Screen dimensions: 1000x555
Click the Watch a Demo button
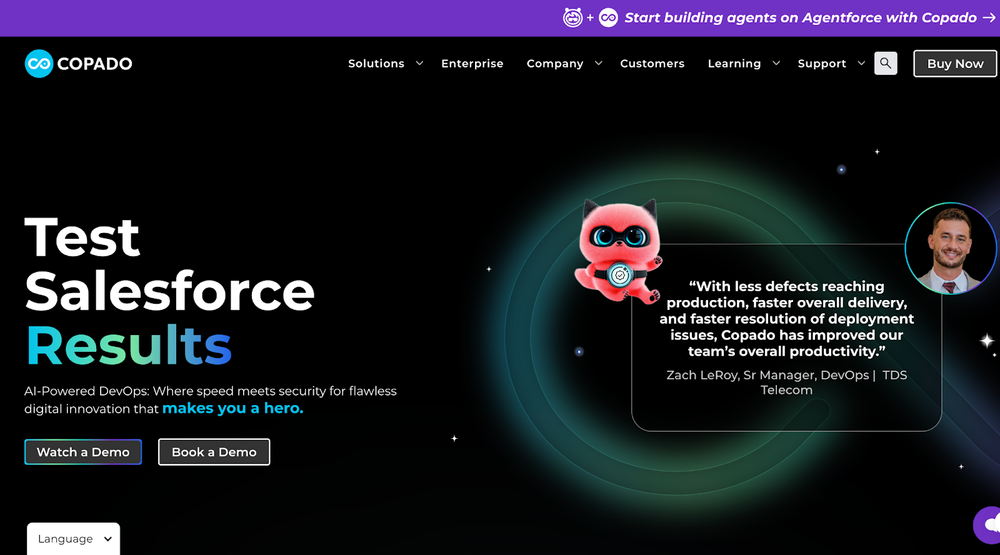(x=83, y=452)
